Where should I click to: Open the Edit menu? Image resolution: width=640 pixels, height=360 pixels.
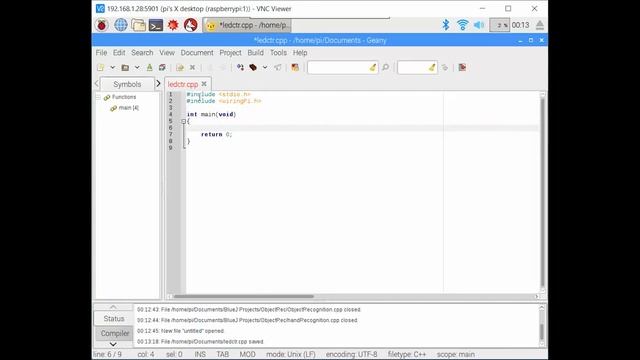point(119,53)
